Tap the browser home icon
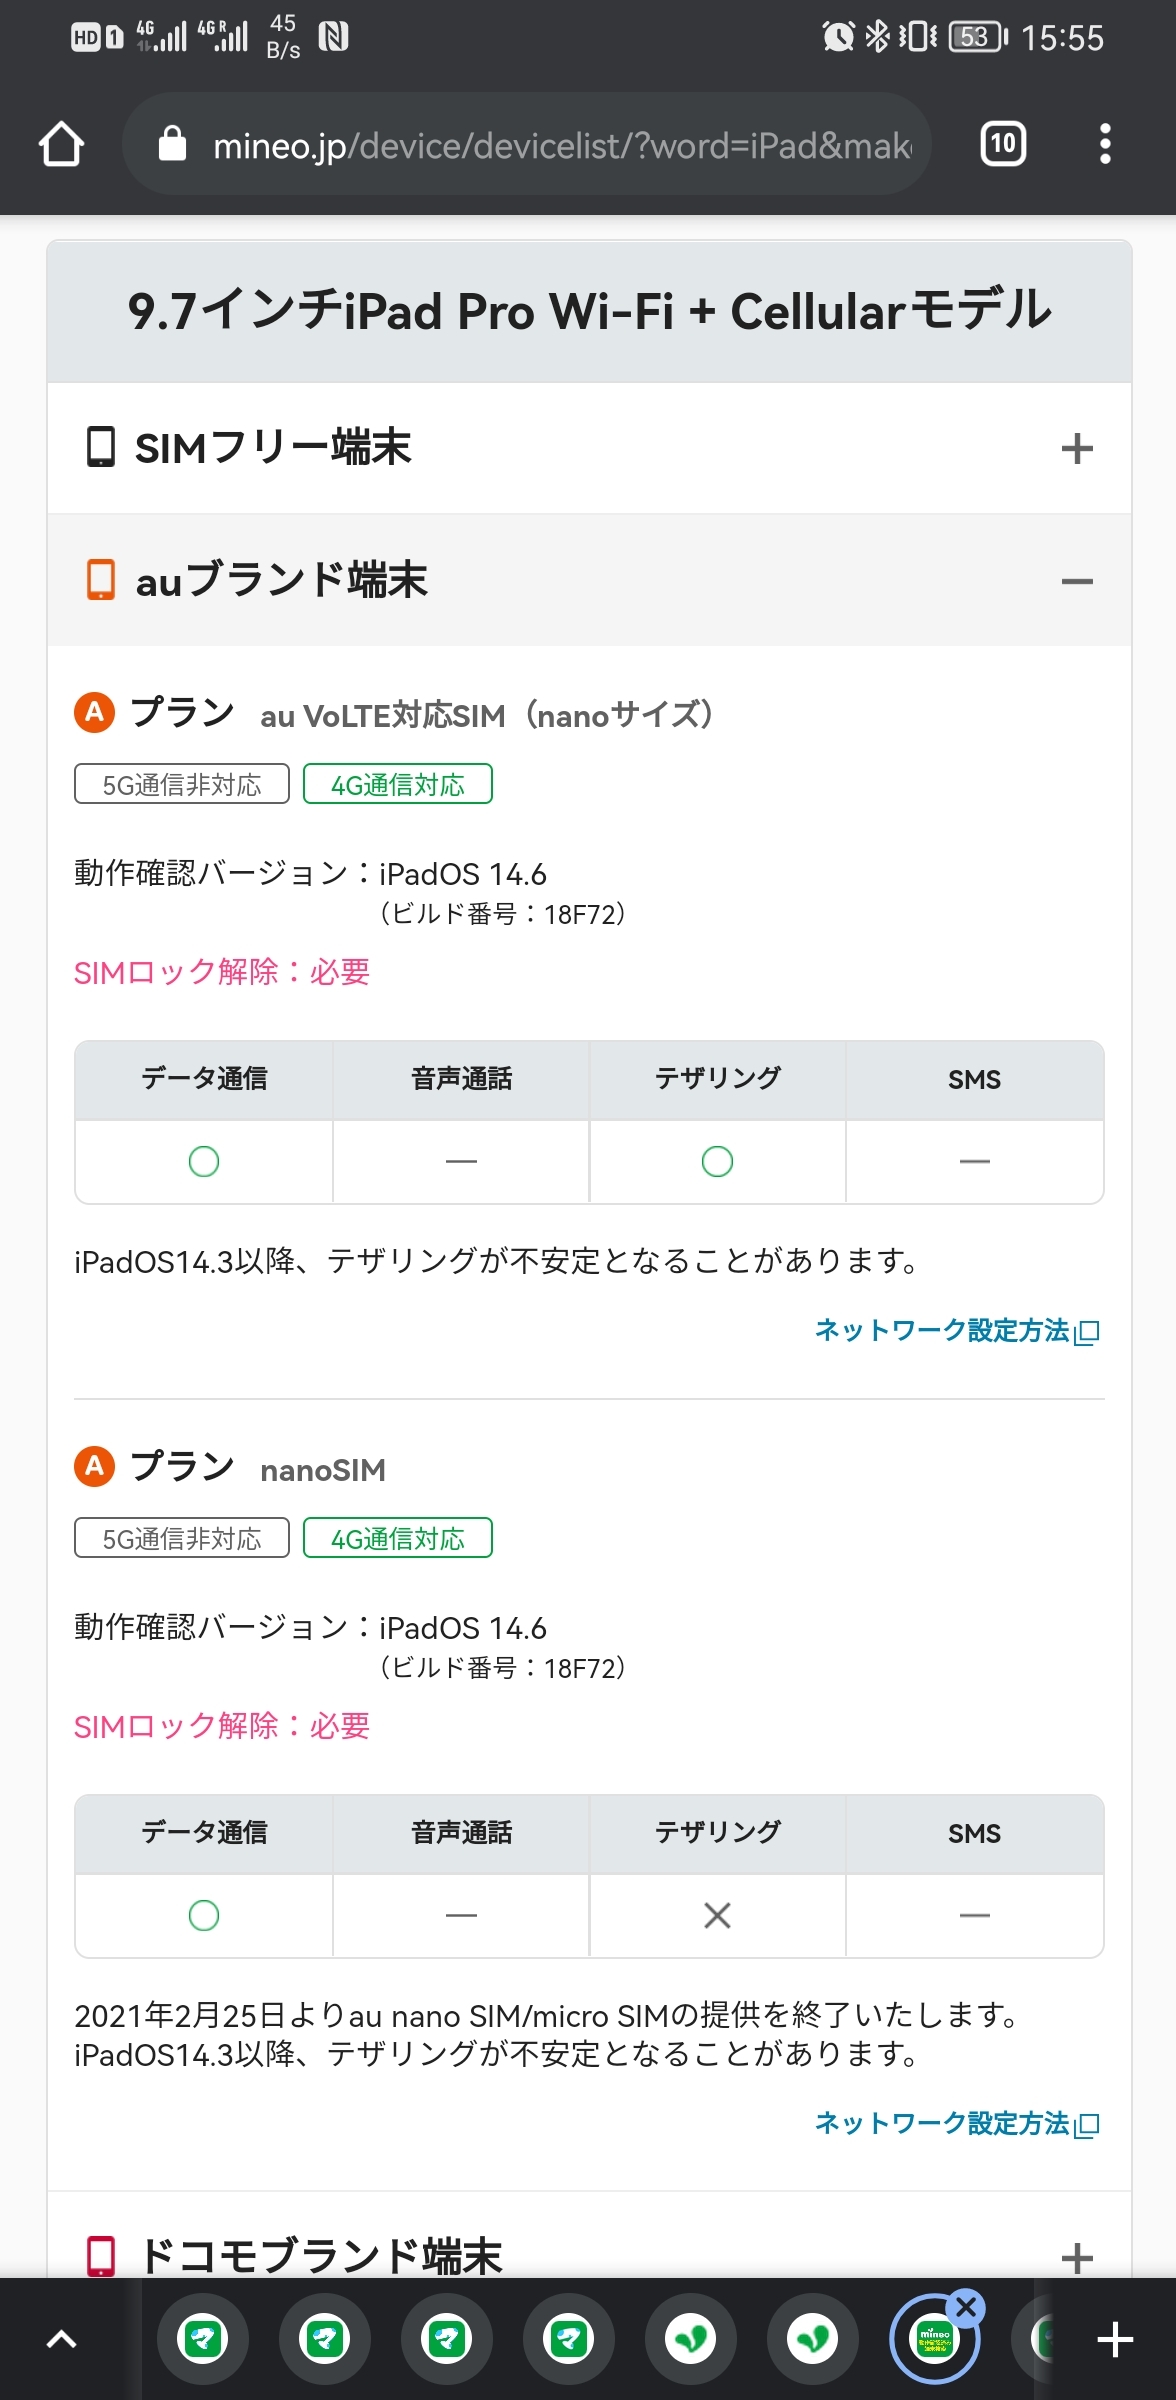Viewport: 1176px width, 2400px height. pos(61,144)
